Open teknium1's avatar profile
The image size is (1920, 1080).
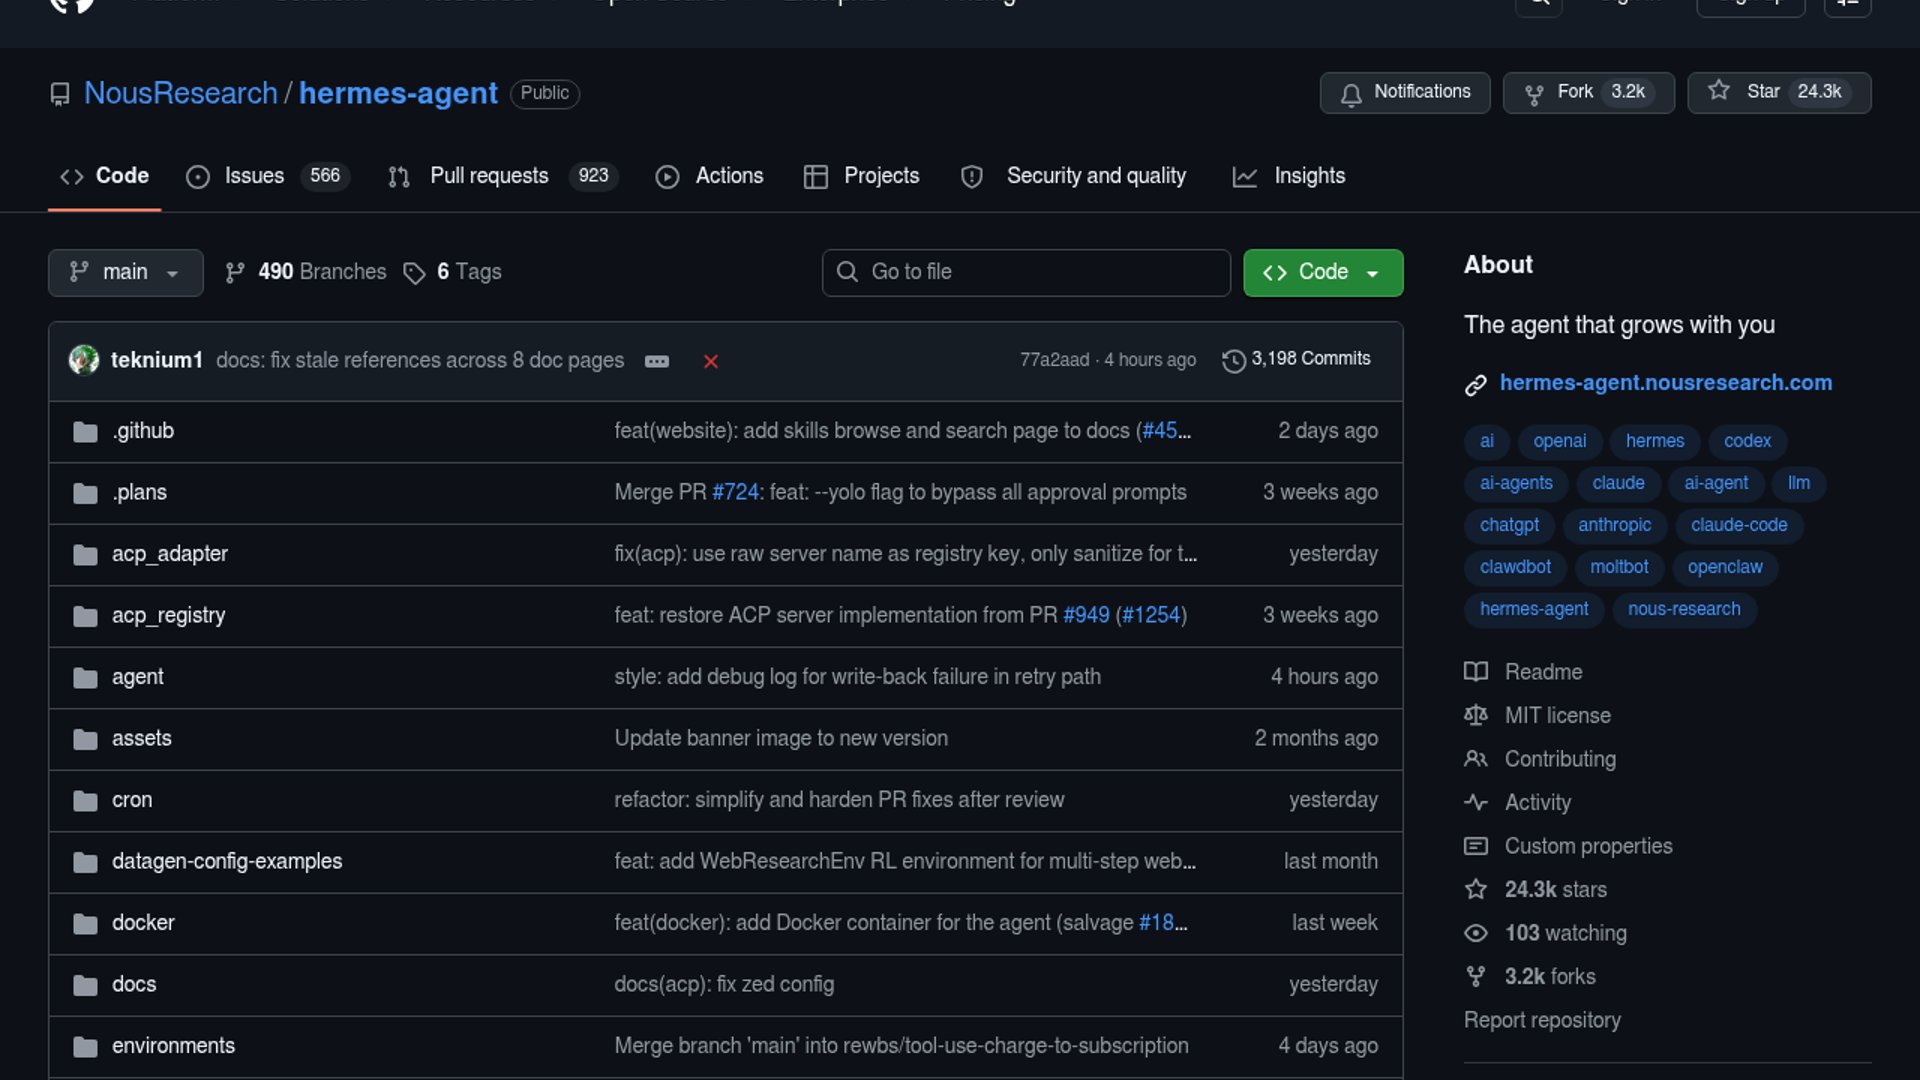click(x=84, y=360)
